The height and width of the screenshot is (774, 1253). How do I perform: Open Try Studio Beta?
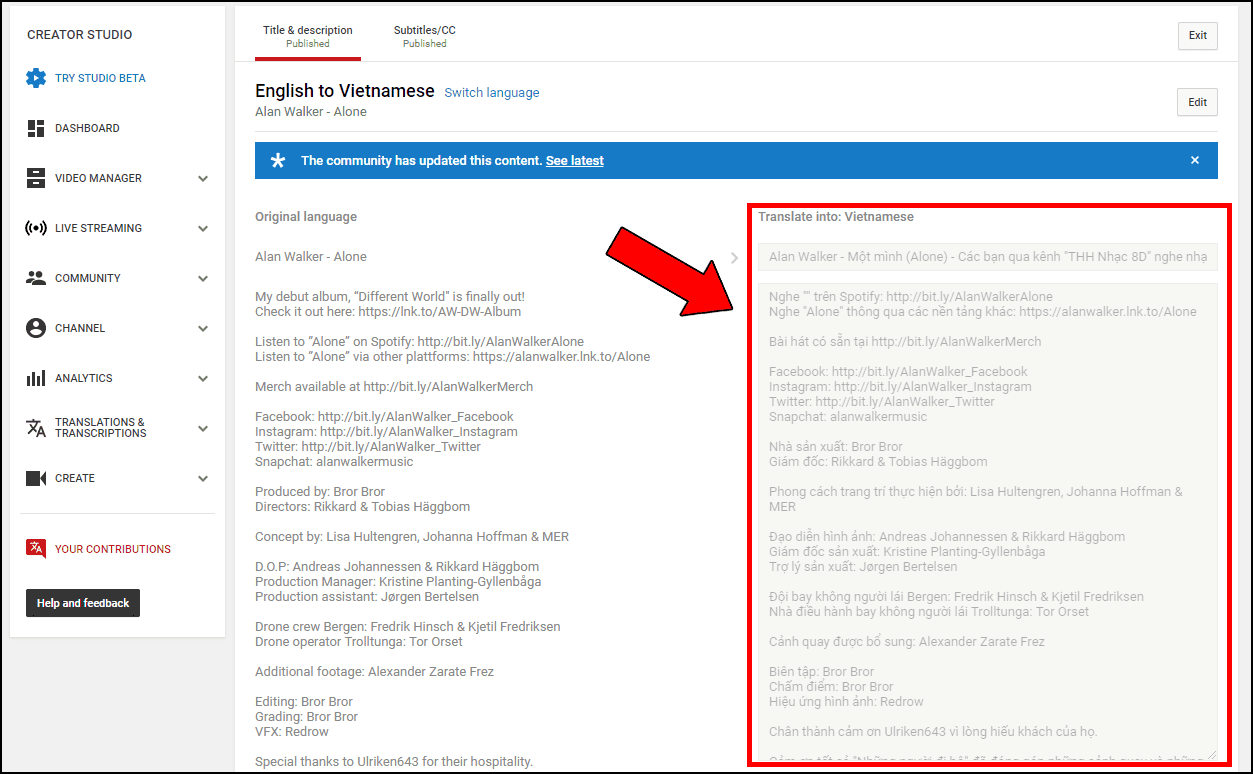click(x=100, y=78)
